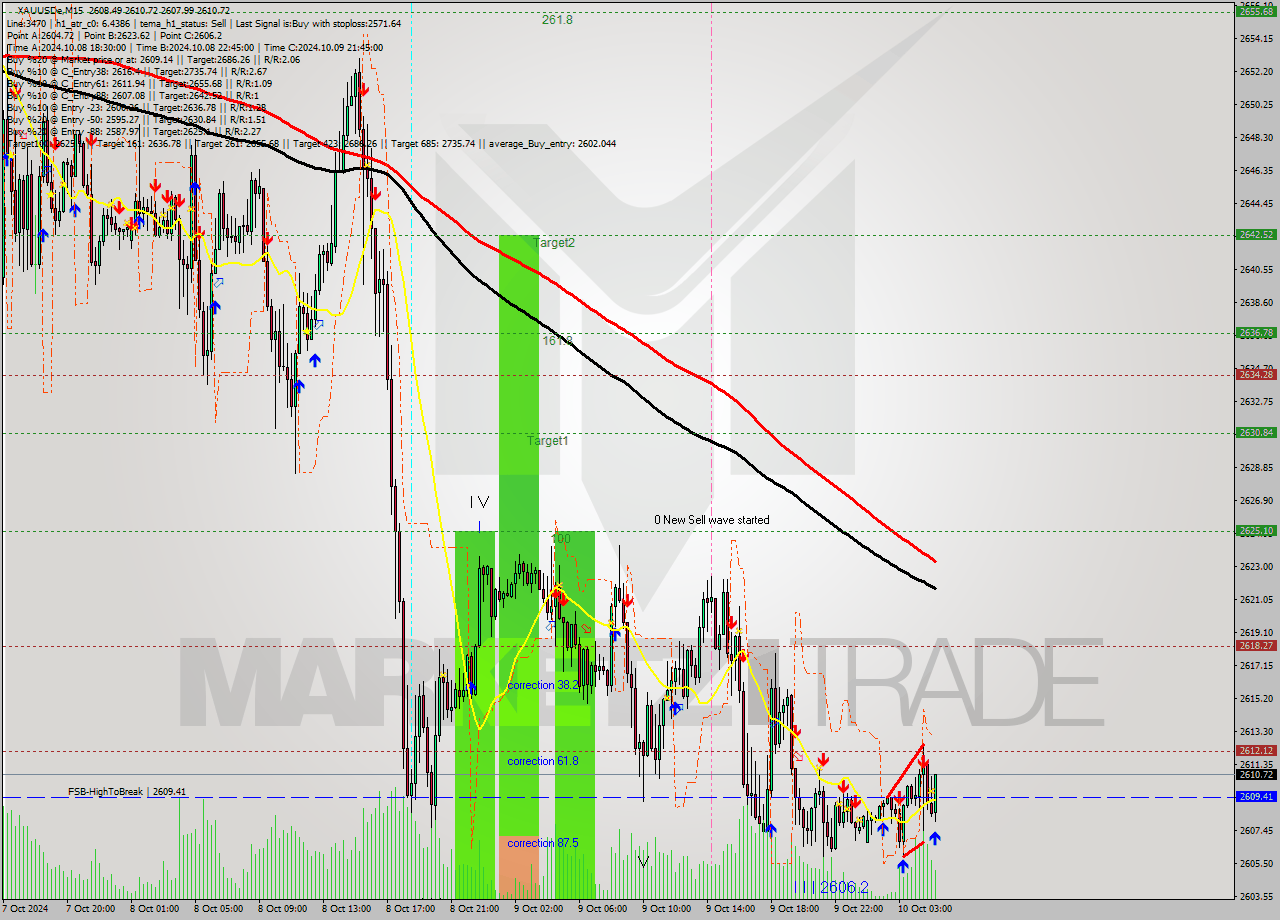Click the green 2655.68 price tag
1280x920 pixels.
tap(1256, 11)
